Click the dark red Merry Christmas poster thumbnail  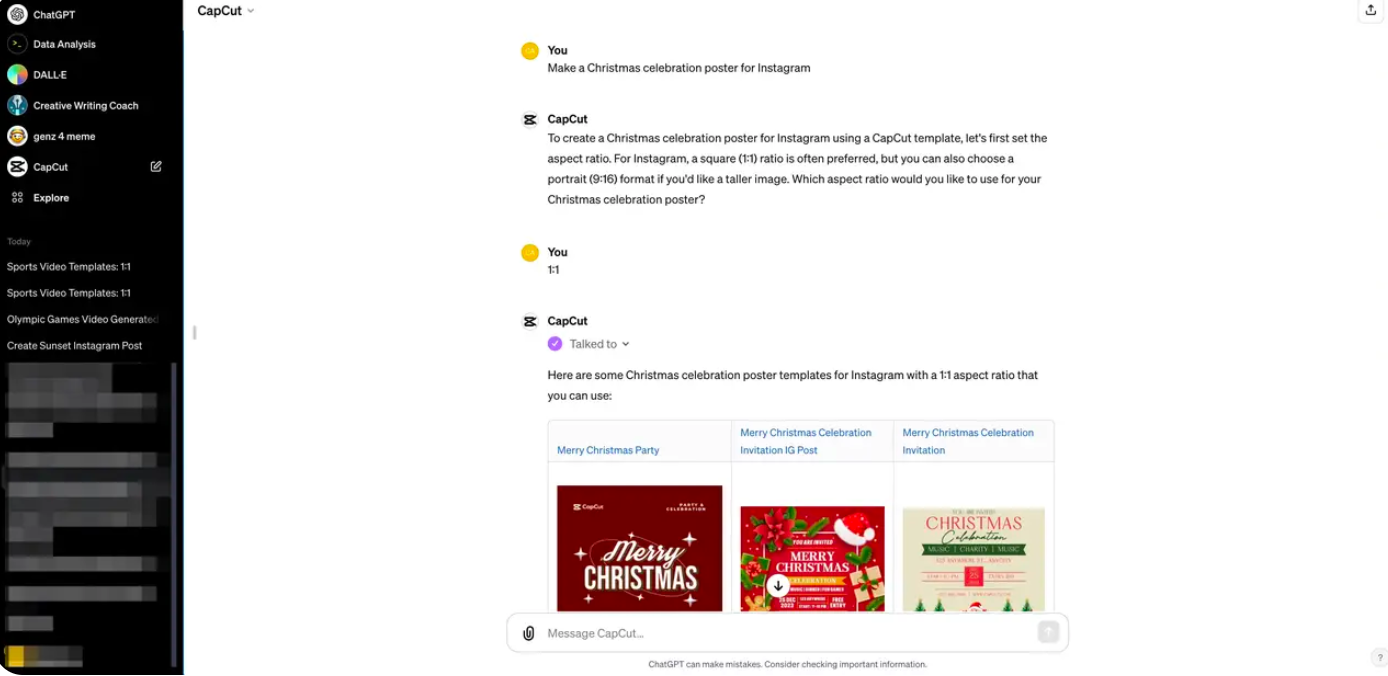coord(639,548)
